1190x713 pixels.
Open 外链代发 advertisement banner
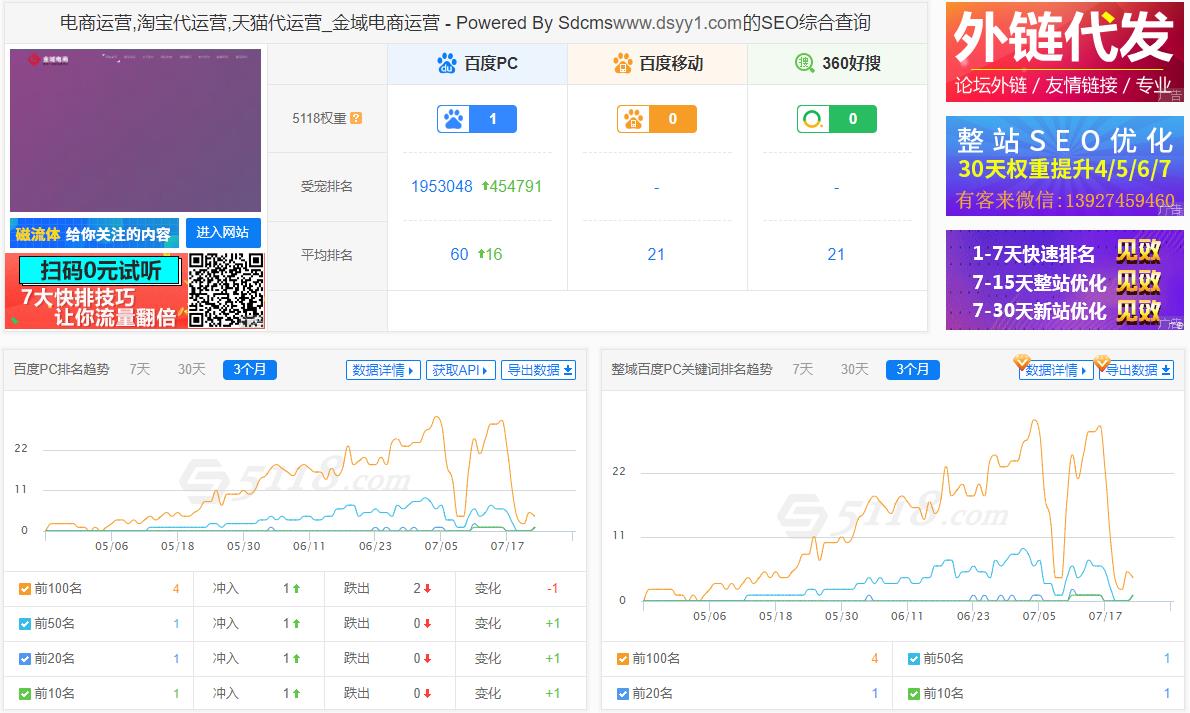click(1065, 52)
